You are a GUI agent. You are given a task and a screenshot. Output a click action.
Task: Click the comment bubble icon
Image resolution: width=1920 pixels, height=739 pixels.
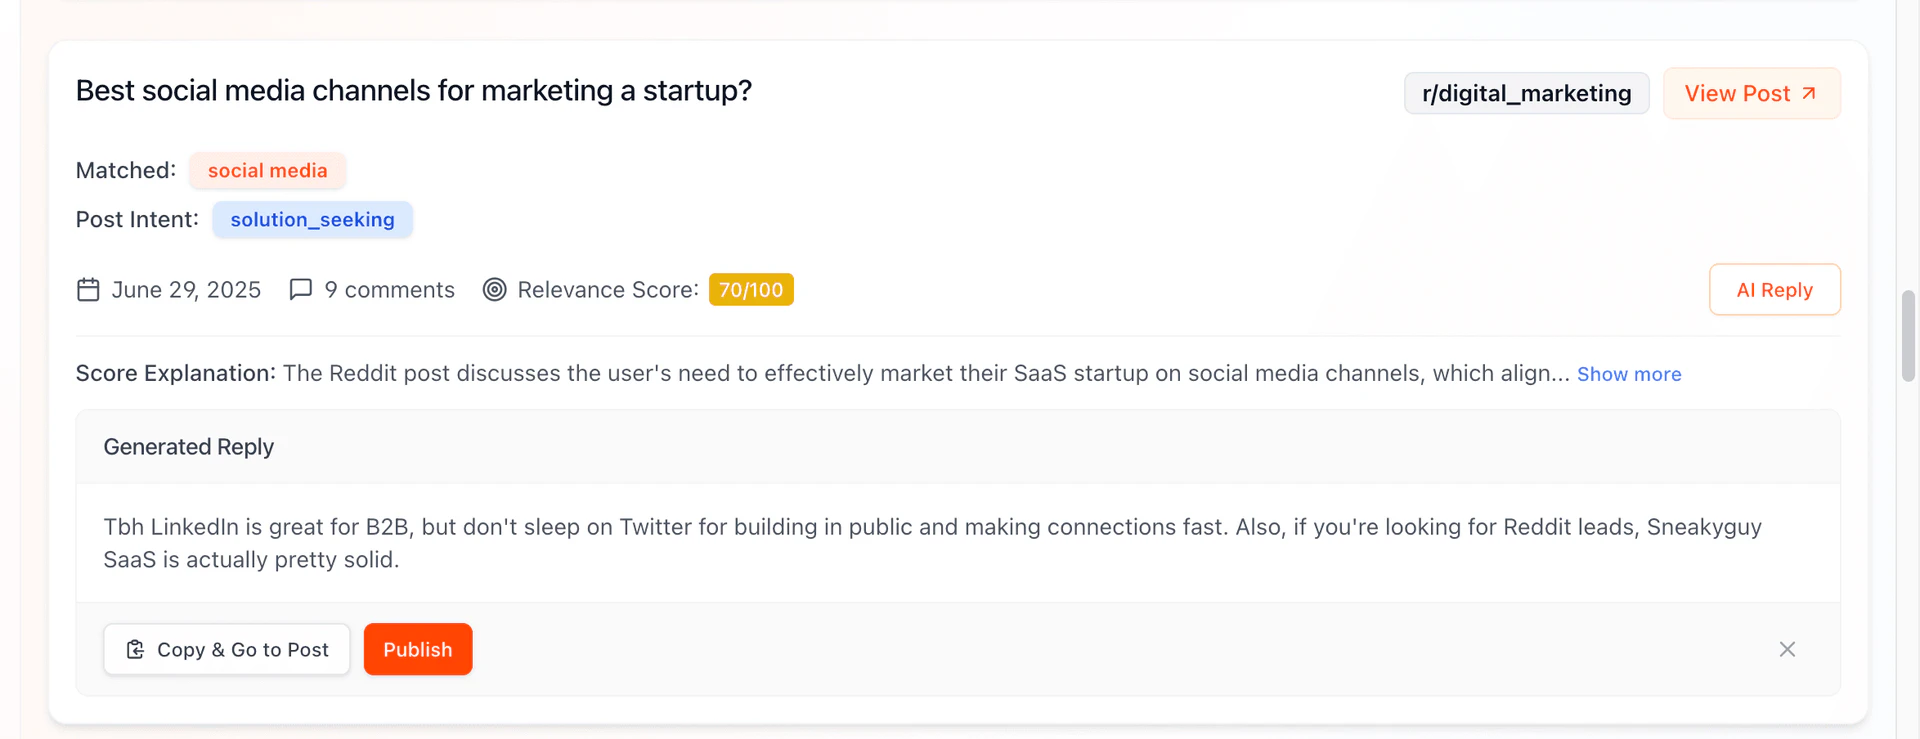point(300,290)
